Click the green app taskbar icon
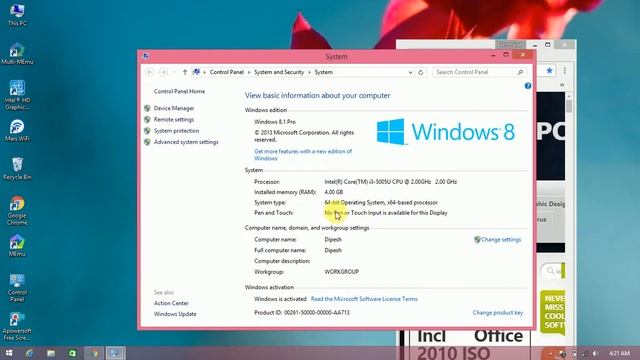The height and width of the screenshot is (360, 640). tap(72, 353)
